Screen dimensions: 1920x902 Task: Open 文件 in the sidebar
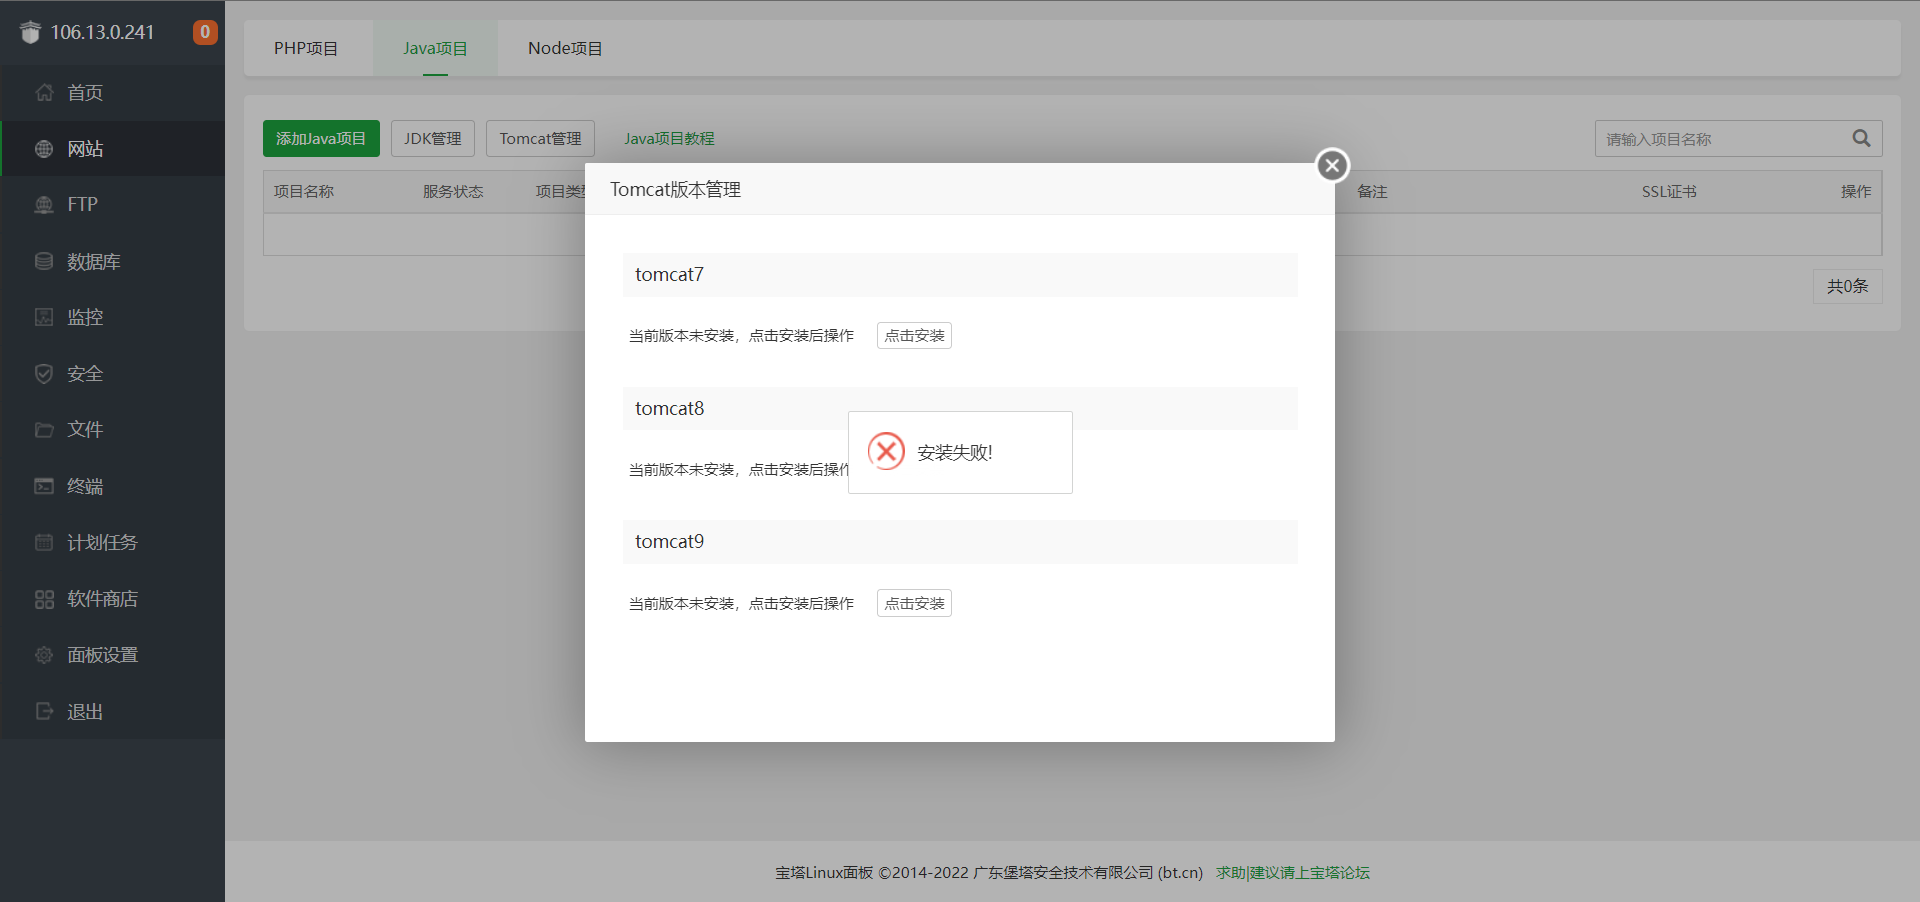(x=113, y=430)
